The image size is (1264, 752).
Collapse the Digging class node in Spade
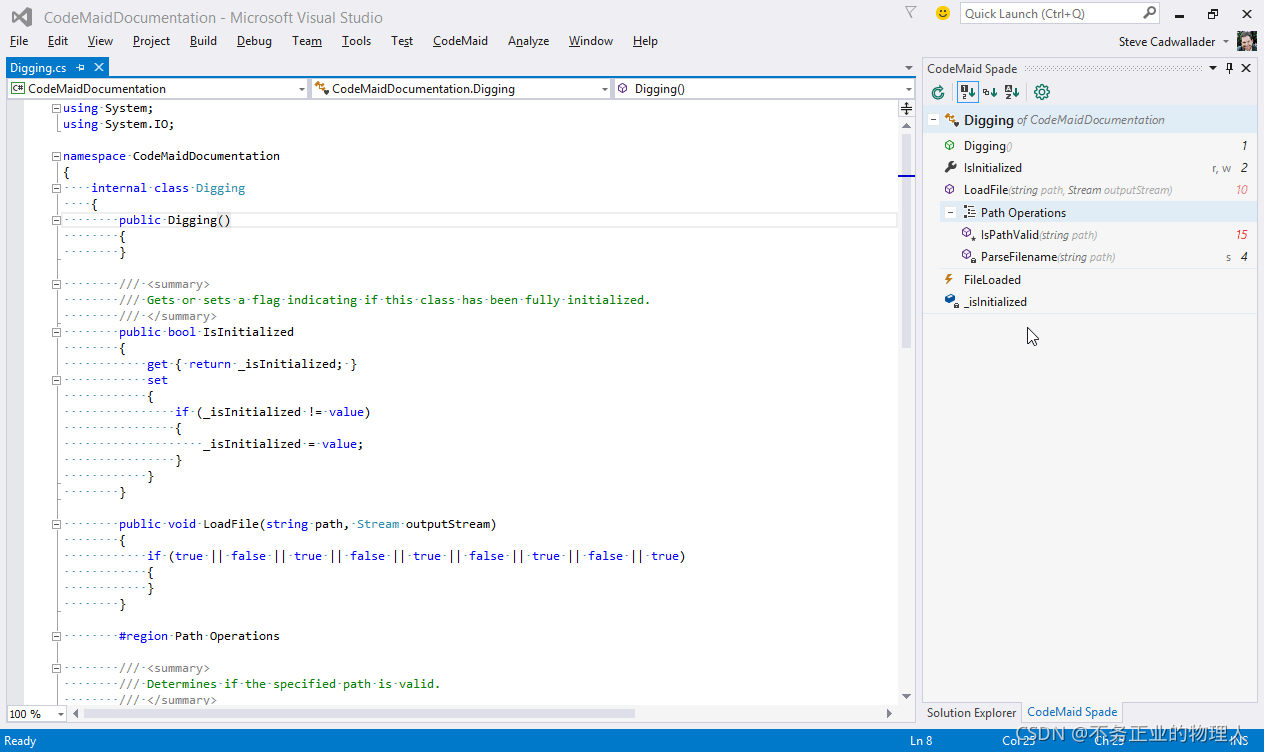(x=933, y=120)
